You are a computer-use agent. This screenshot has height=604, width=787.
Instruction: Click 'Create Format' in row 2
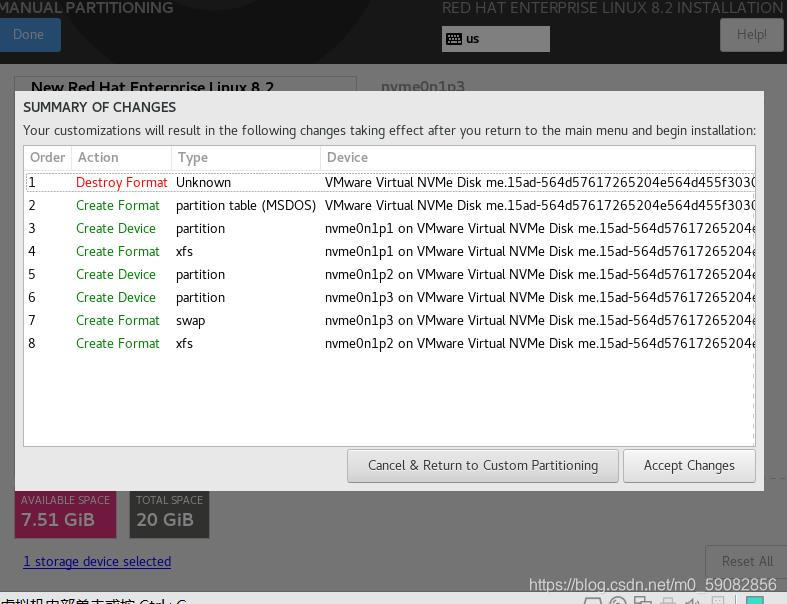pos(118,205)
